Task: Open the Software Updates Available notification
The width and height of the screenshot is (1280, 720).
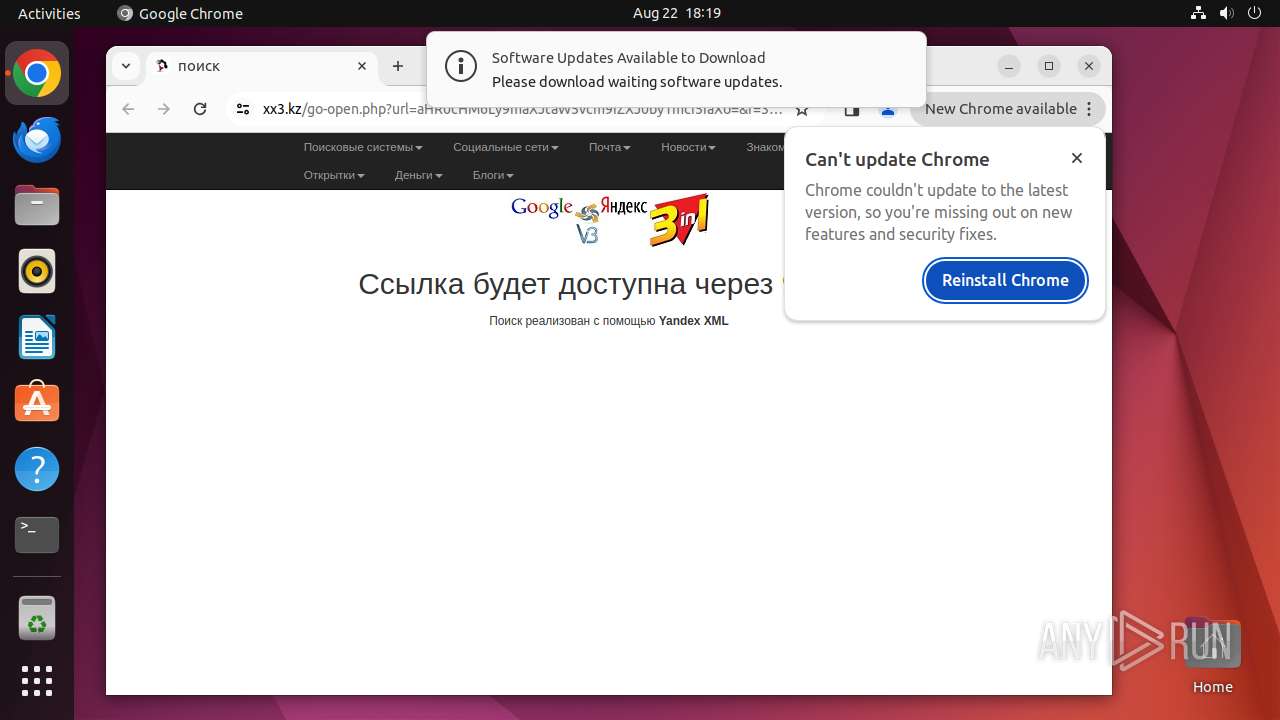Action: tap(676, 69)
